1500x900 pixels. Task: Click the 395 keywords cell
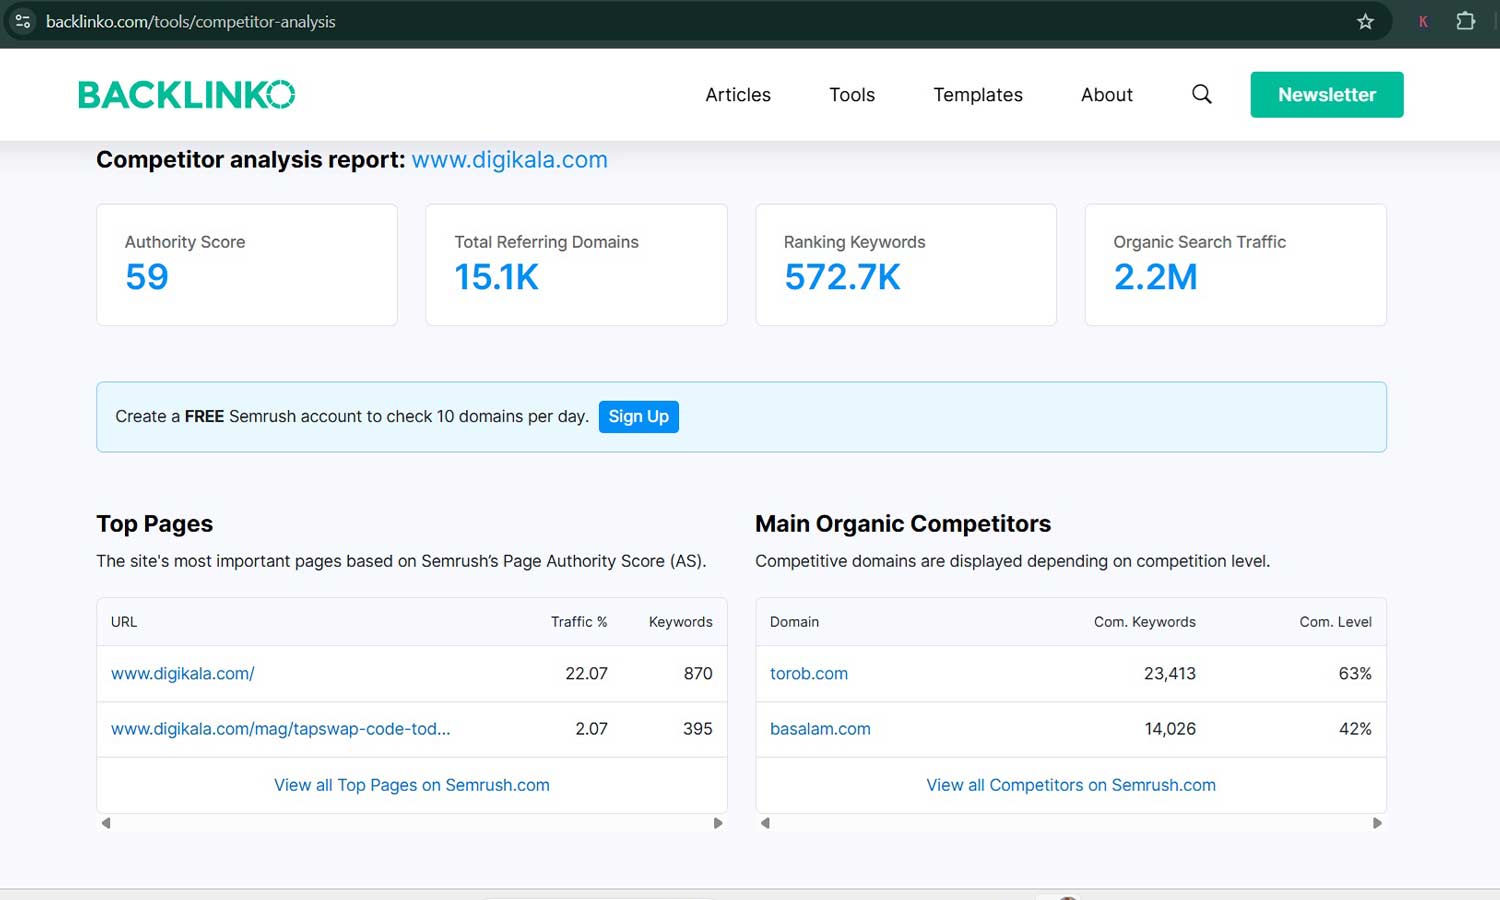pos(698,729)
